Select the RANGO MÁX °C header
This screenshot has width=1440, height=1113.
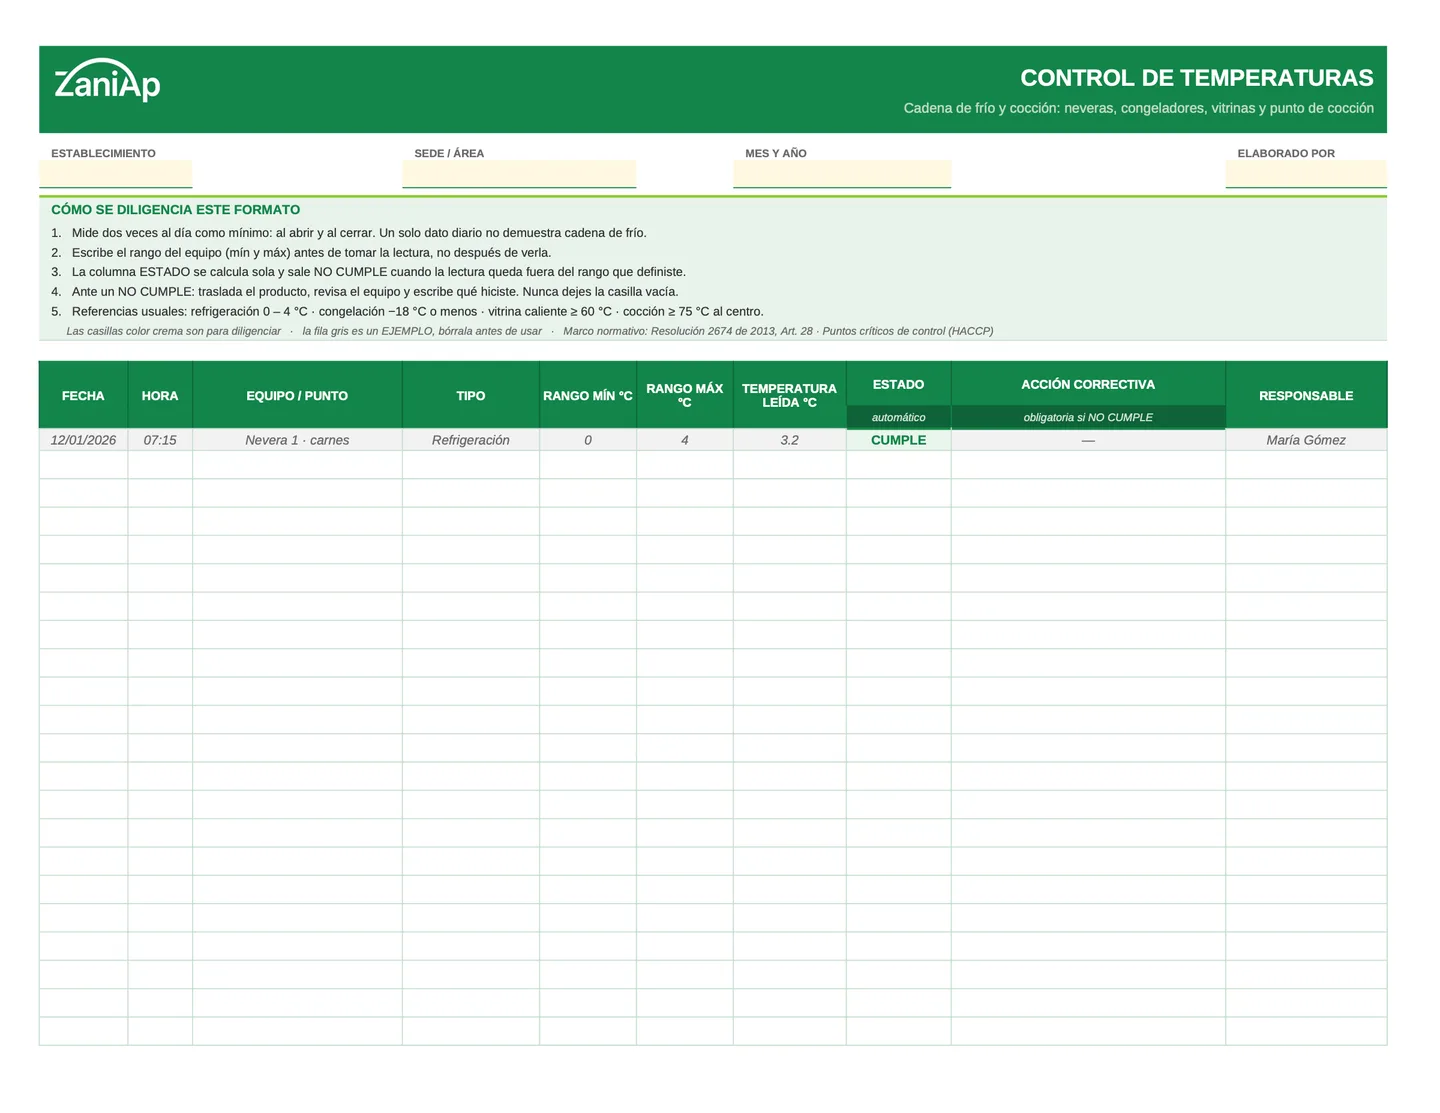click(x=685, y=395)
